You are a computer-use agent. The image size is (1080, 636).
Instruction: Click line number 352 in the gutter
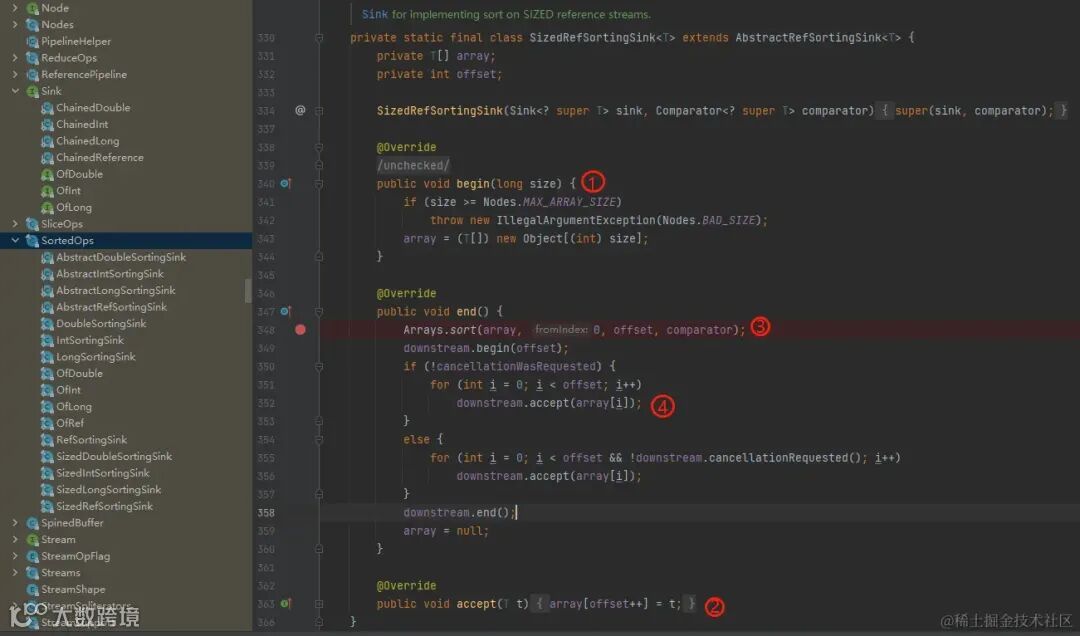pos(266,403)
